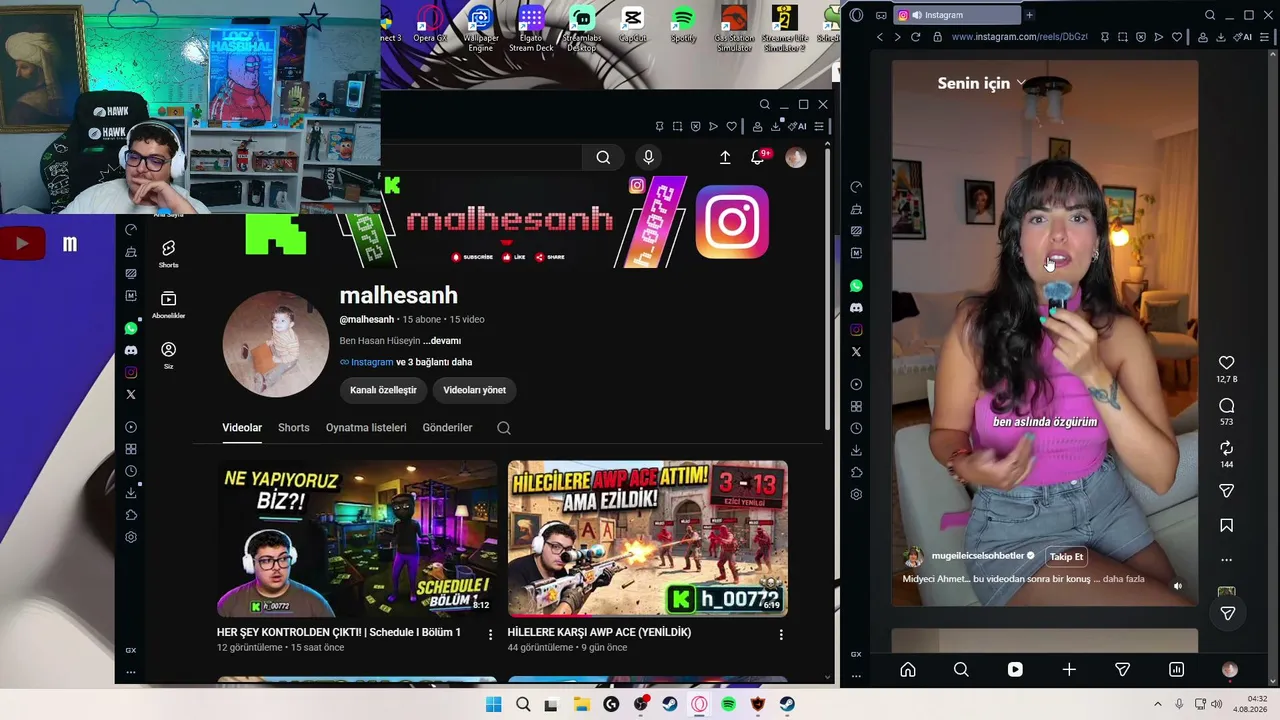Viewport: 1280px width, 720px height.
Task: Click the YouTube search magnifier button
Action: click(603, 157)
